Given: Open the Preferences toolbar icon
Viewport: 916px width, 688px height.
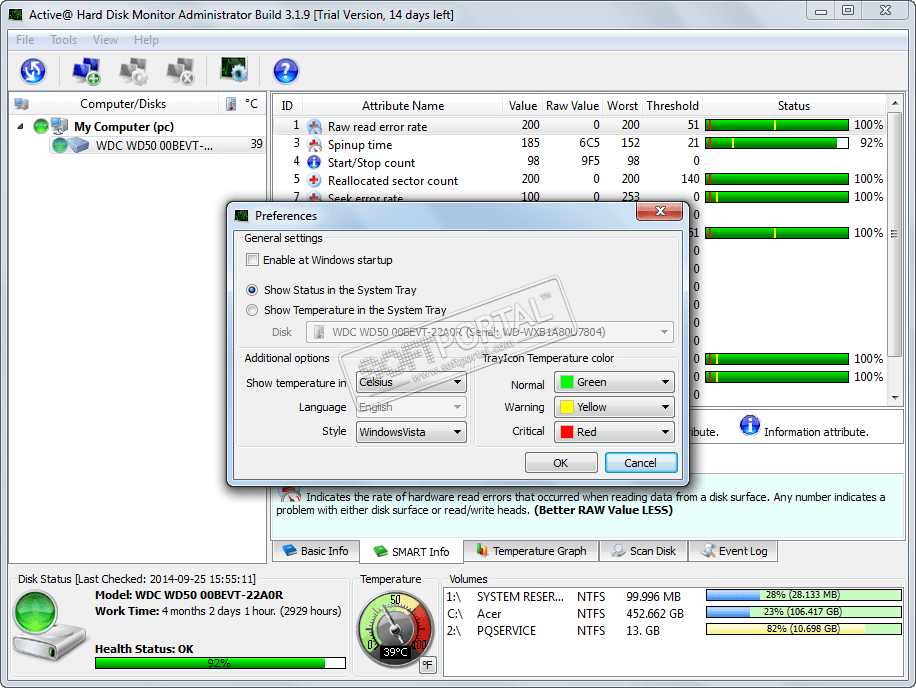Looking at the screenshot, I should 234,70.
